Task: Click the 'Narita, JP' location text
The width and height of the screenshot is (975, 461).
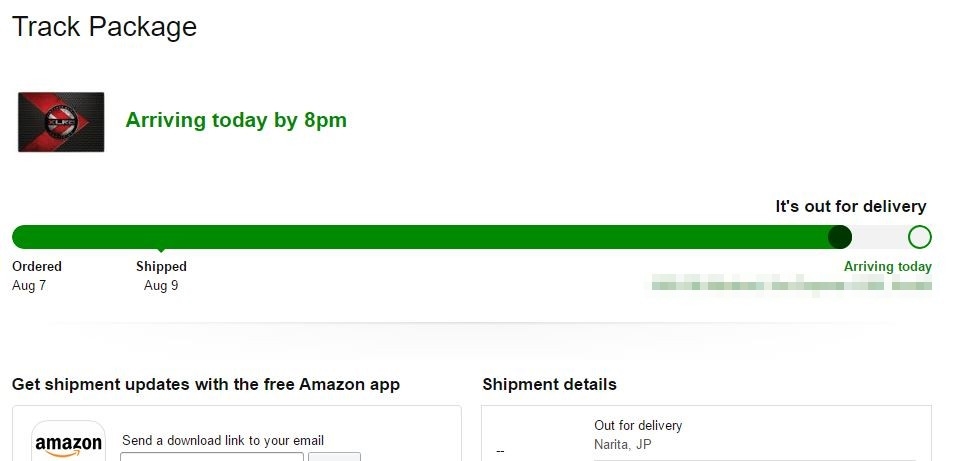Action: point(622,444)
